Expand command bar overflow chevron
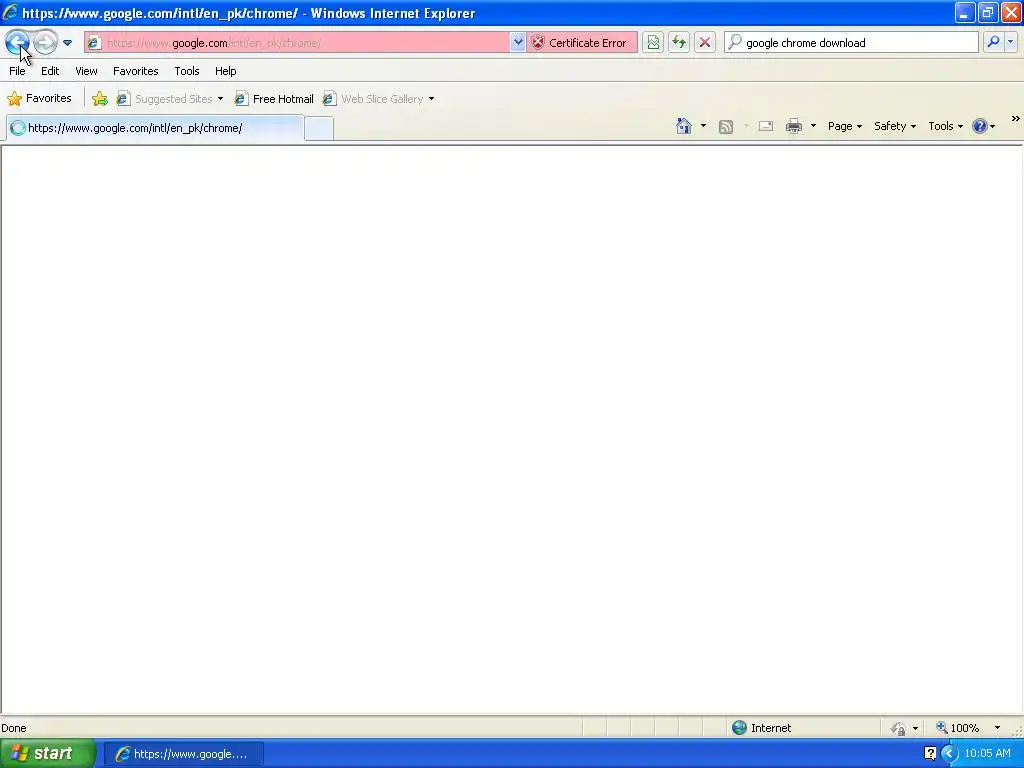The height and width of the screenshot is (768, 1024). (1016, 119)
